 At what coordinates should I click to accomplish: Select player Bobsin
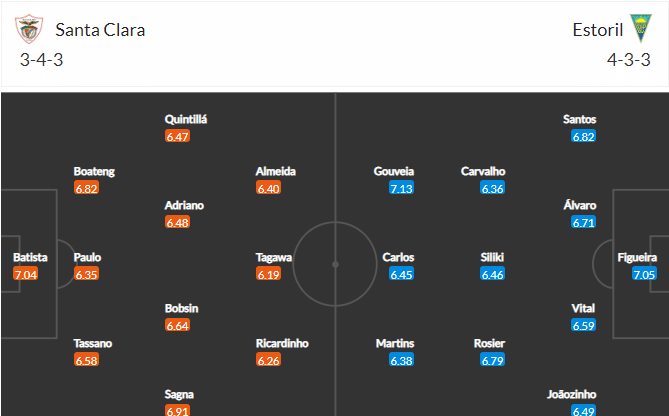click(182, 308)
